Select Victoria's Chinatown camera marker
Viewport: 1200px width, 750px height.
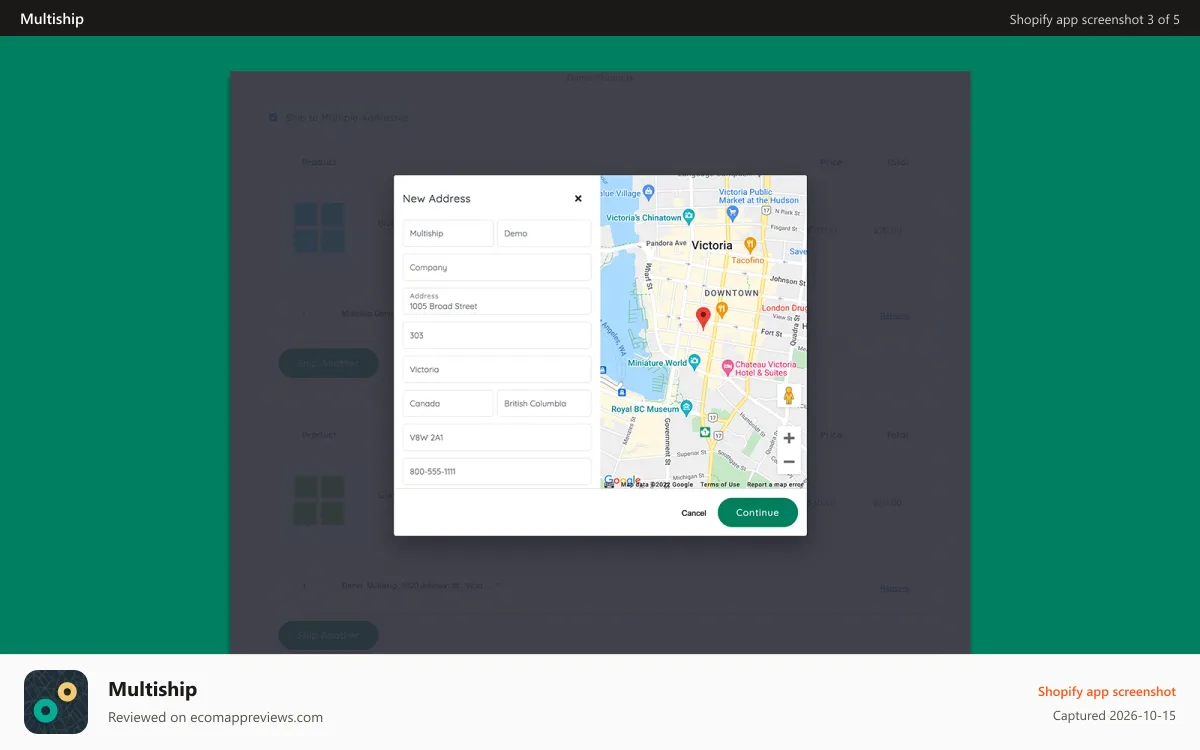[689, 217]
